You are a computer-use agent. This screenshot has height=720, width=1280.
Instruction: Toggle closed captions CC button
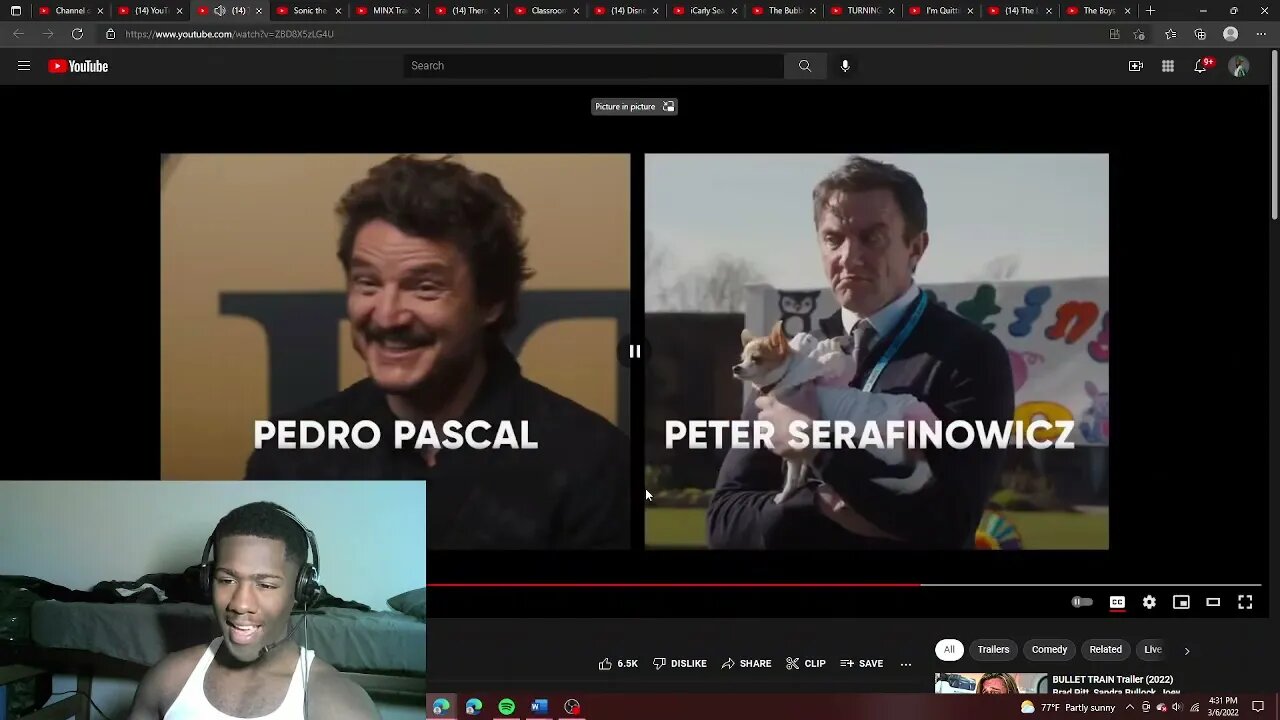tap(1117, 602)
